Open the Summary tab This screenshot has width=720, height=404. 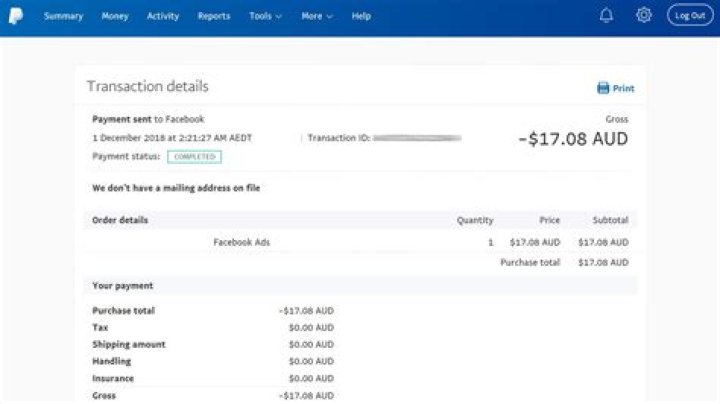point(63,16)
